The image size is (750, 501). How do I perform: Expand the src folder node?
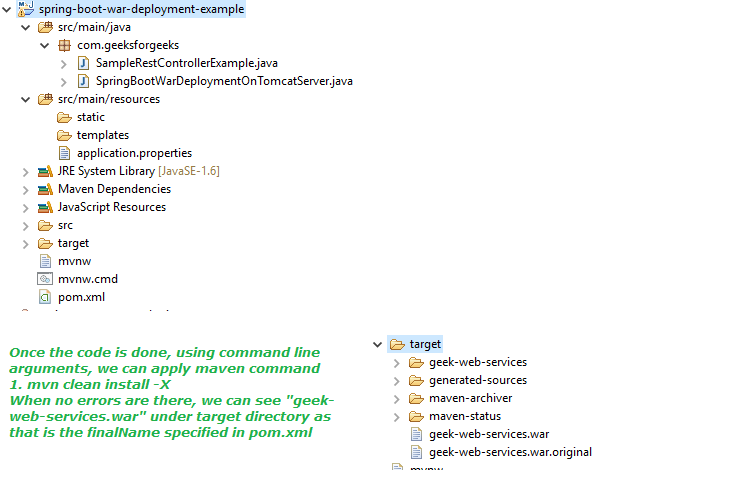click(26, 226)
